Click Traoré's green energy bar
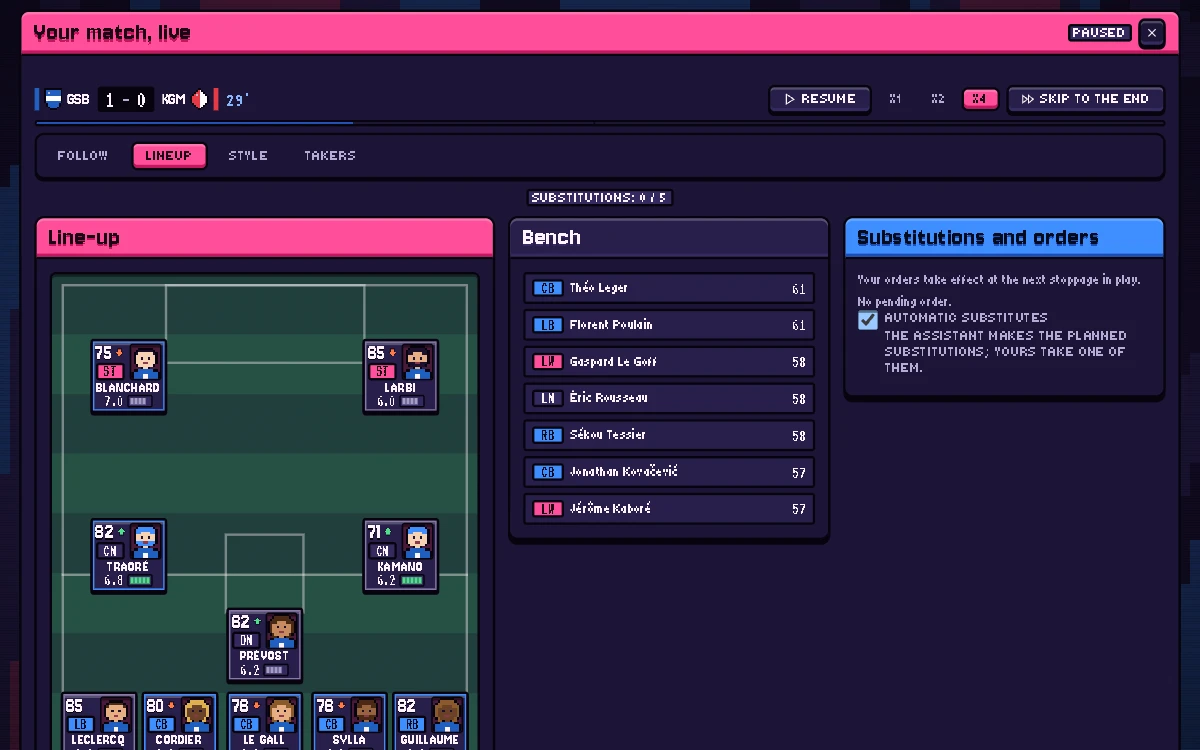Viewport: 1200px width, 750px height. point(139,580)
